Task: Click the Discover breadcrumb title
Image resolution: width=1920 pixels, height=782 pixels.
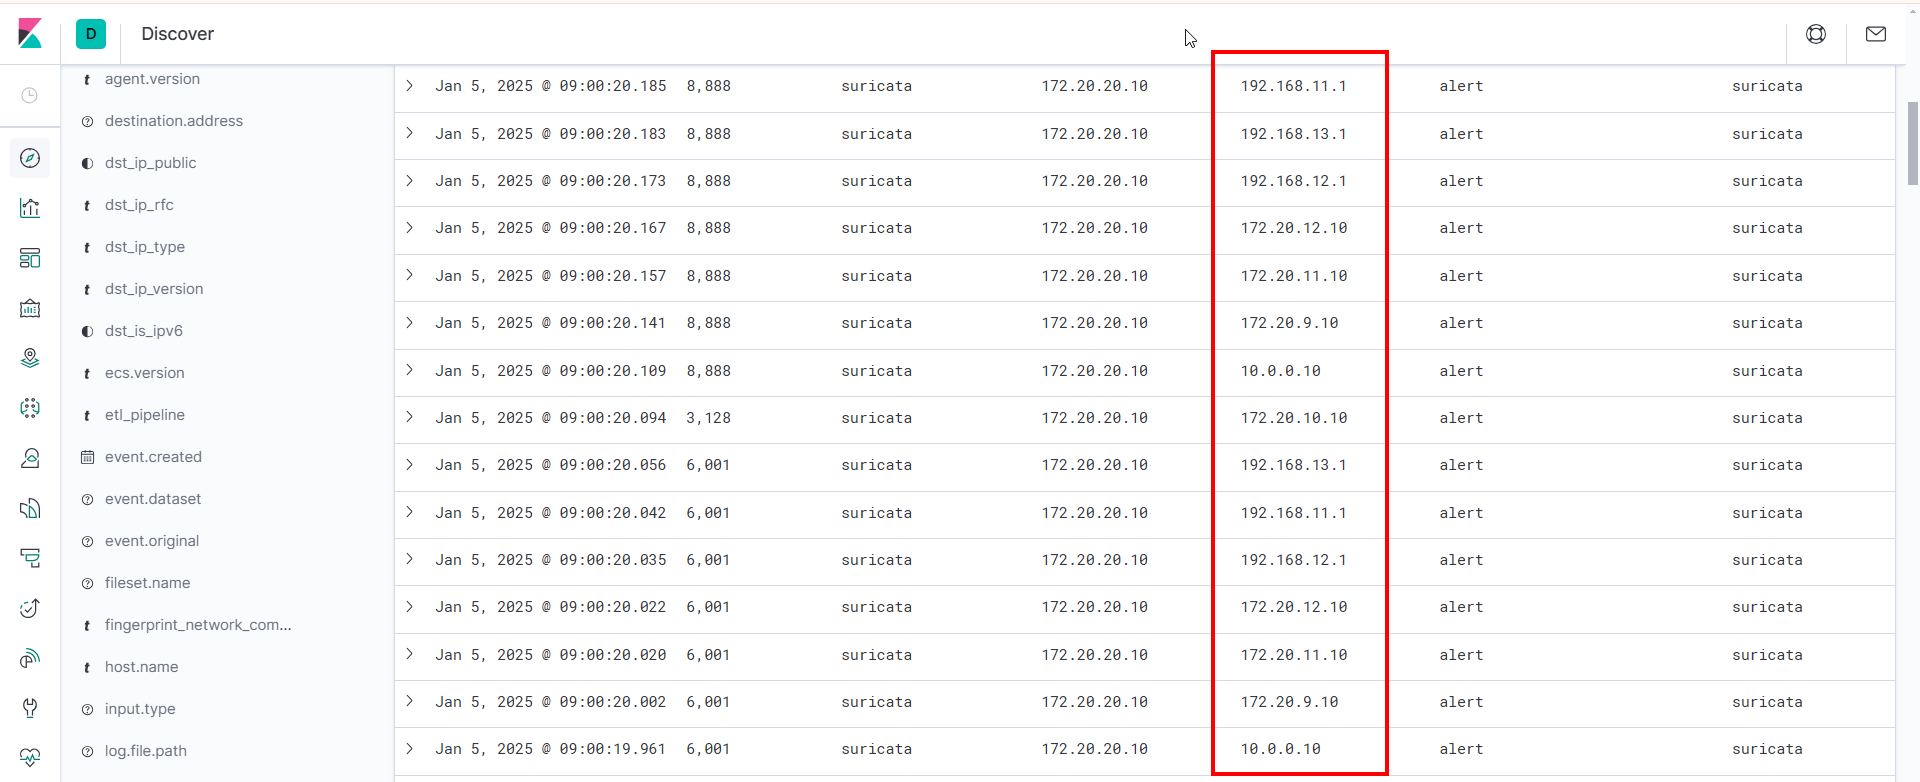Action: click(x=177, y=34)
